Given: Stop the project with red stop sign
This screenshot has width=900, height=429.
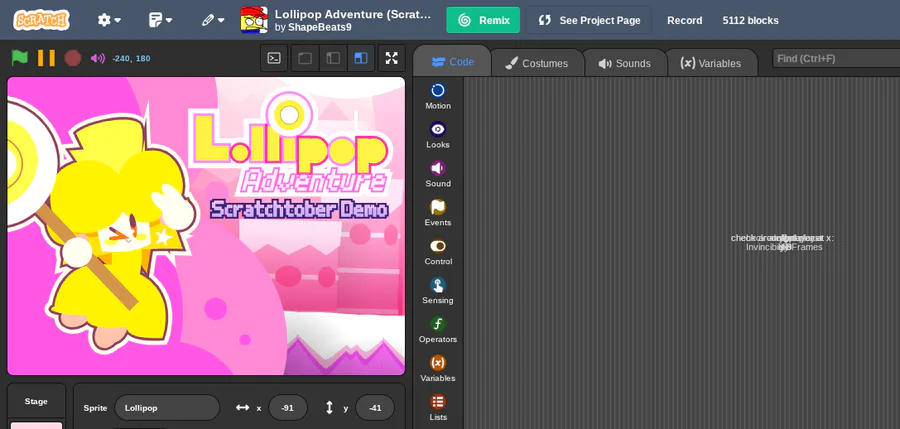Looking at the screenshot, I should point(73,58).
